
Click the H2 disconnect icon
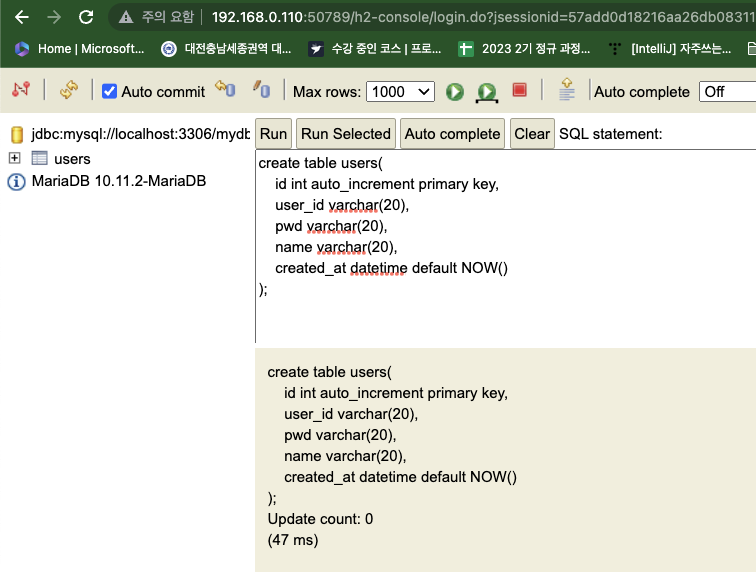pos(21,90)
